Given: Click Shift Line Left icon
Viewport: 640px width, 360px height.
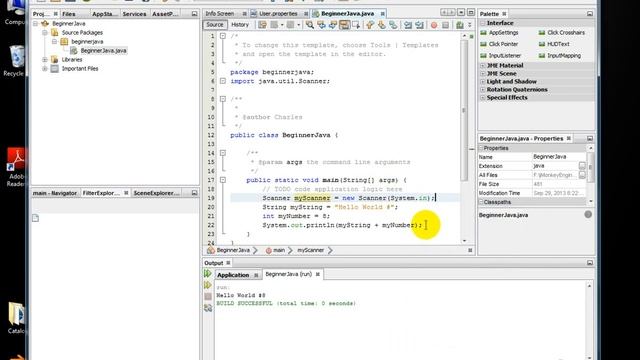Looking at the screenshot, I should click(x=408, y=25).
